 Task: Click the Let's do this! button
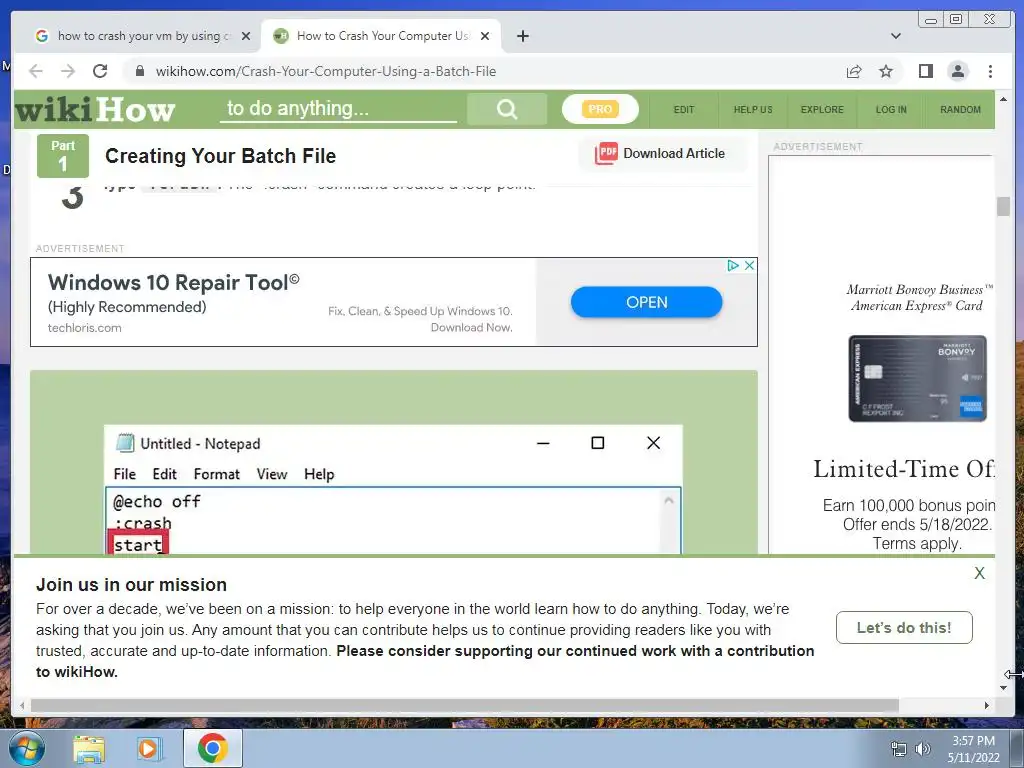(x=904, y=628)
